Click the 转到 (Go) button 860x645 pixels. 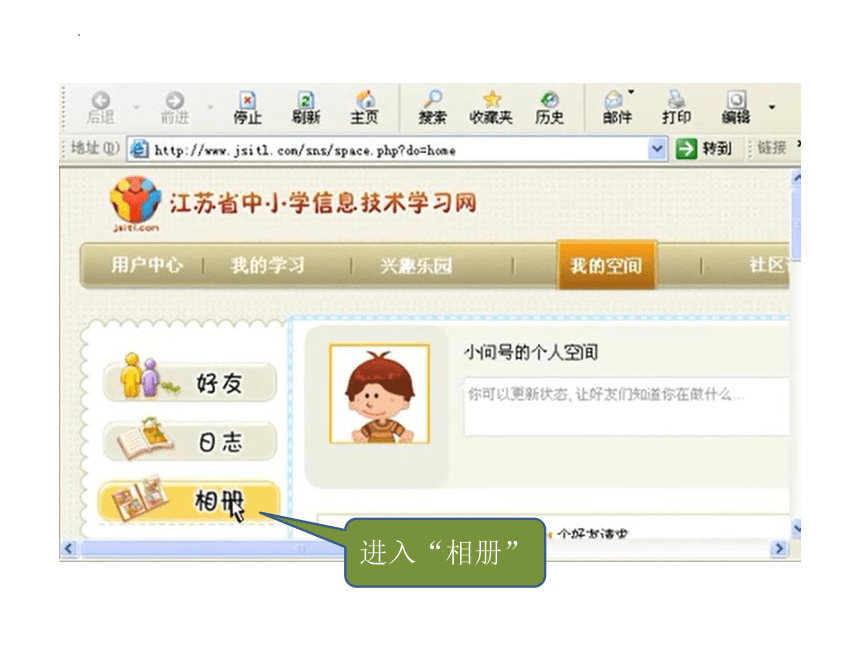[704, 149]
